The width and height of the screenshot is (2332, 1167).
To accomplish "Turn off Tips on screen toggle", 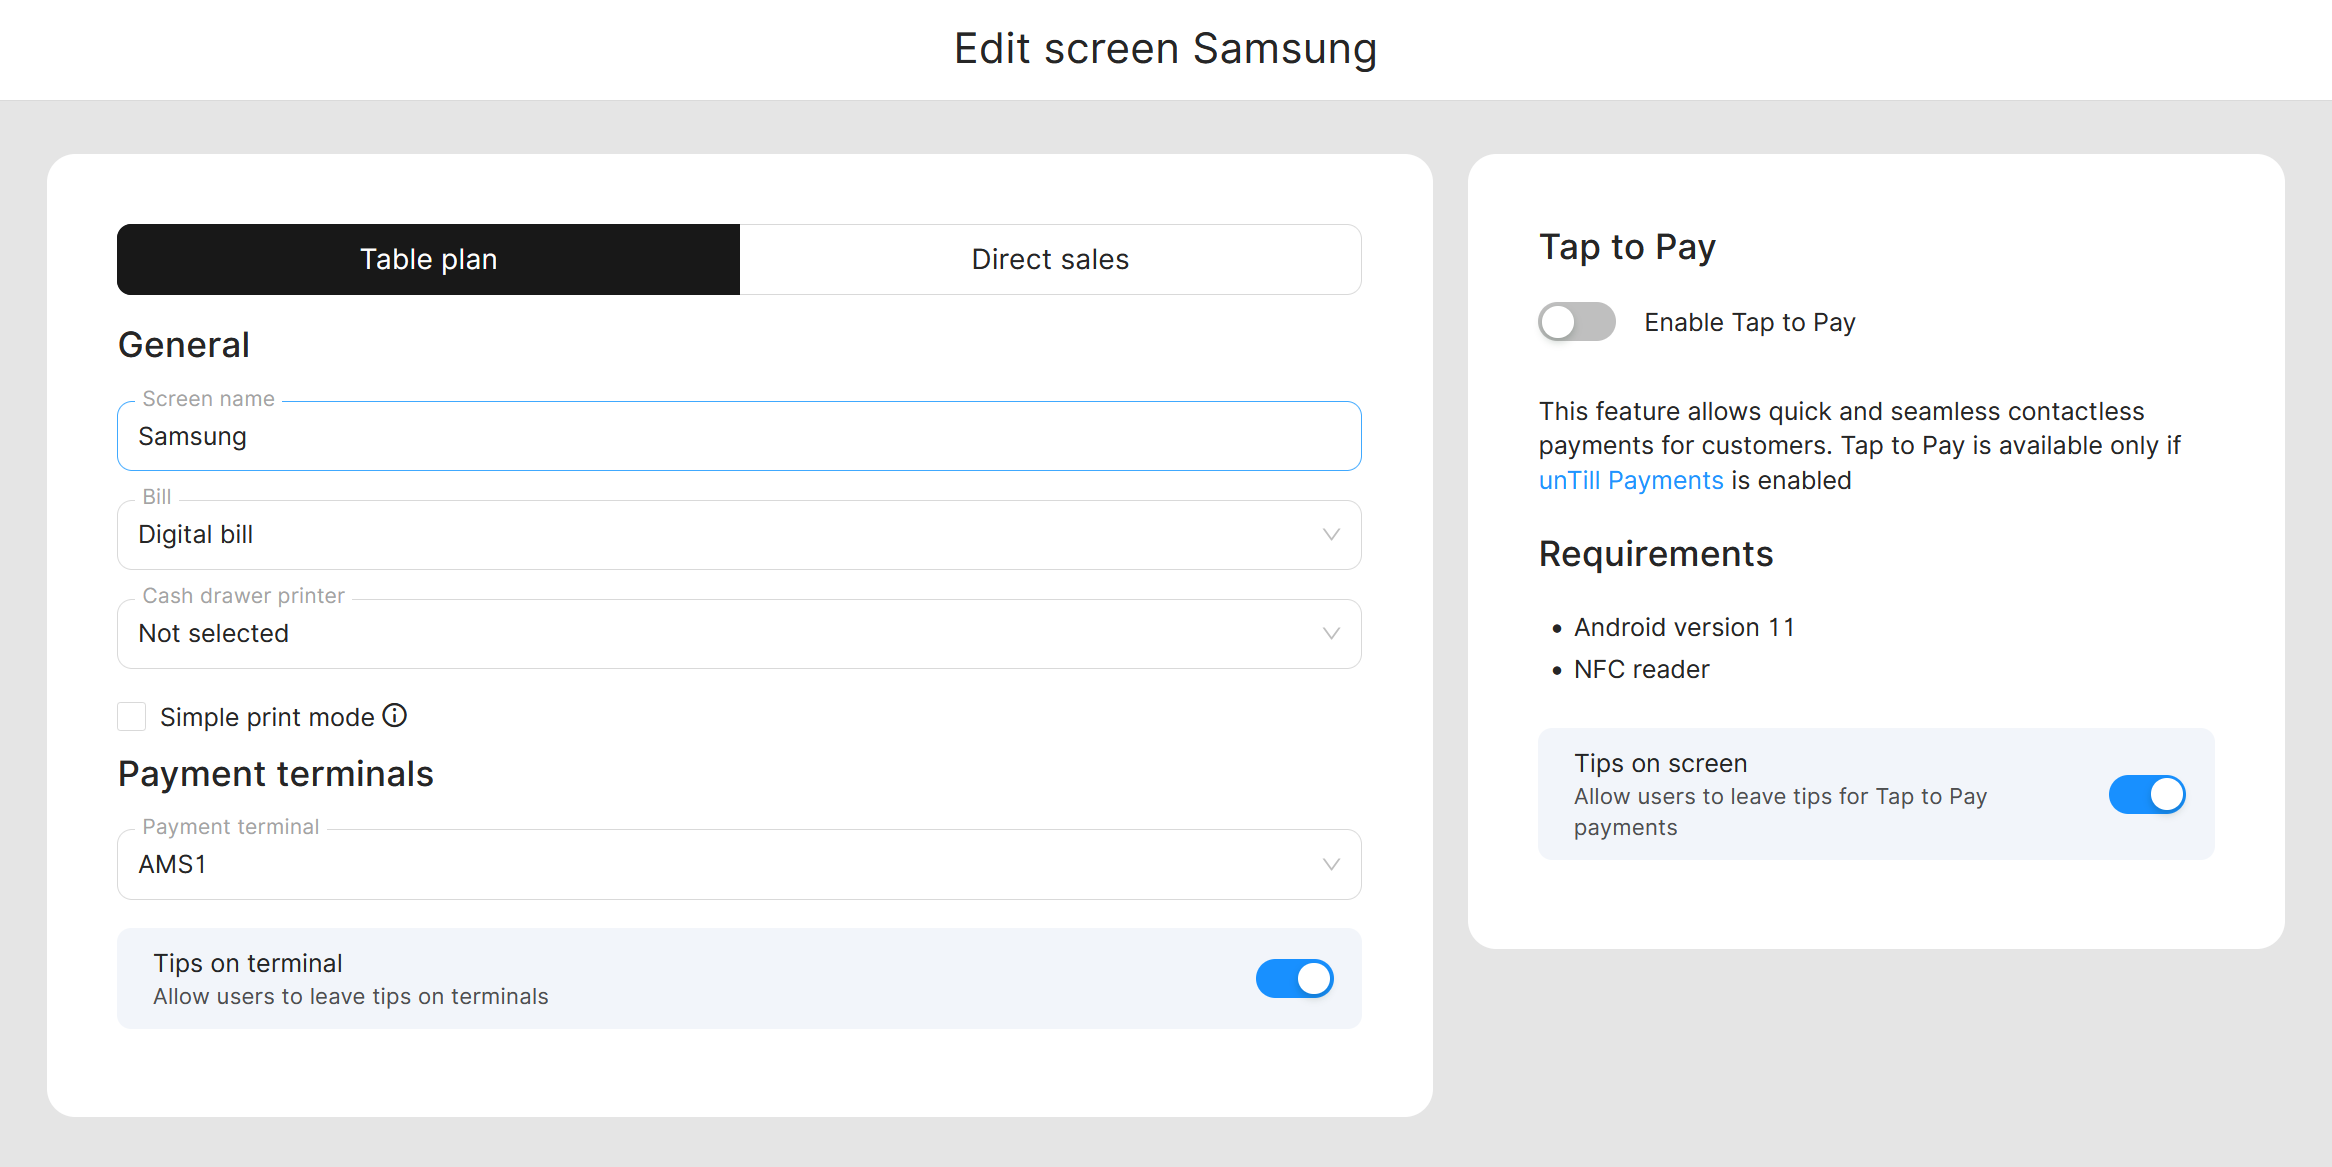I will pos(2146,795).
